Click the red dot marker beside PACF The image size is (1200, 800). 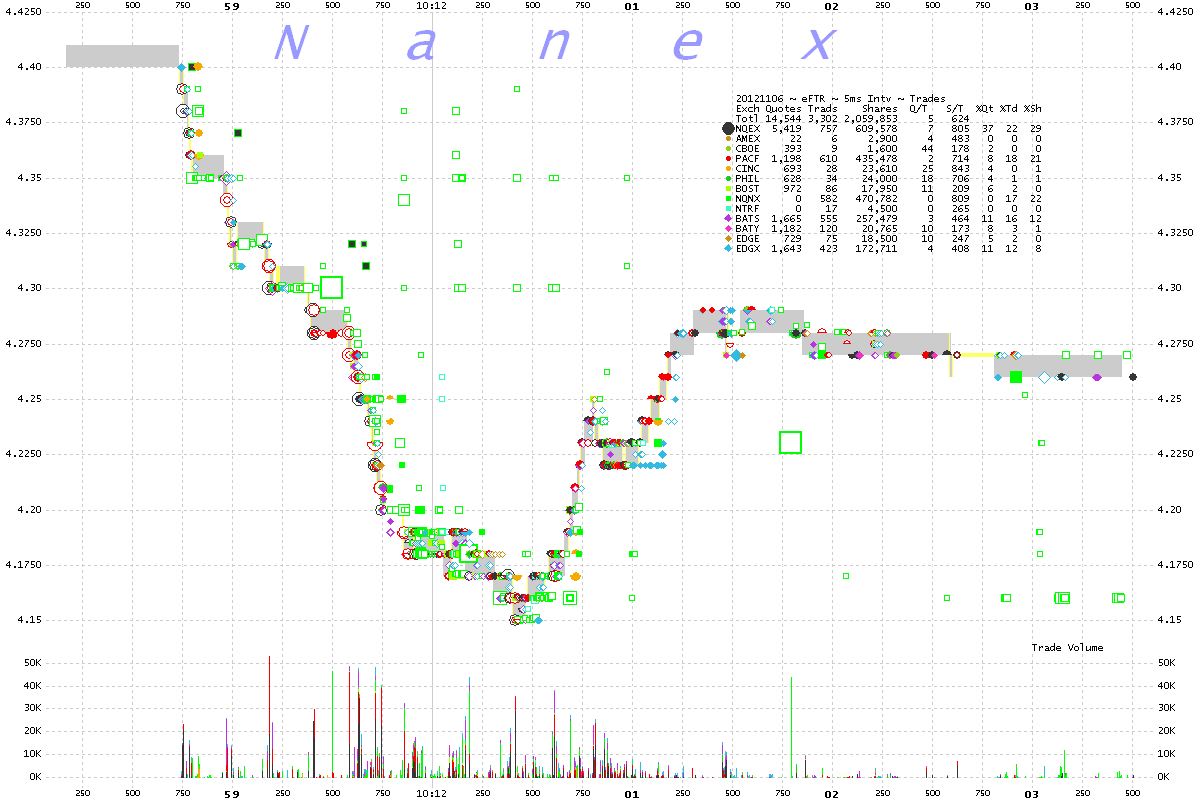pos(728,158)
